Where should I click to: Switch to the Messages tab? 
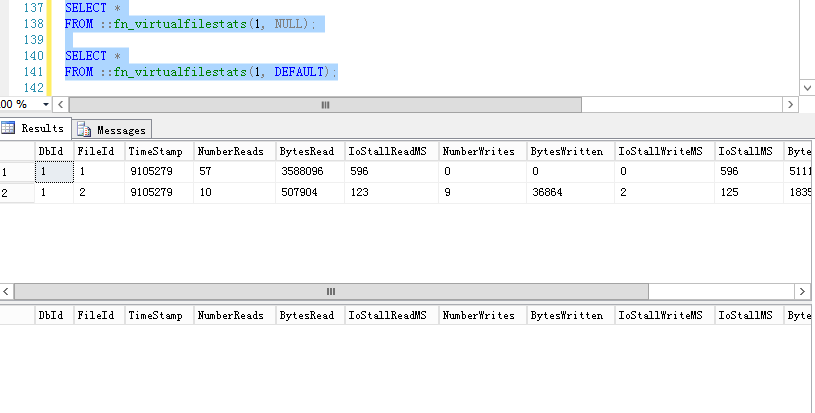click(120, 130)
